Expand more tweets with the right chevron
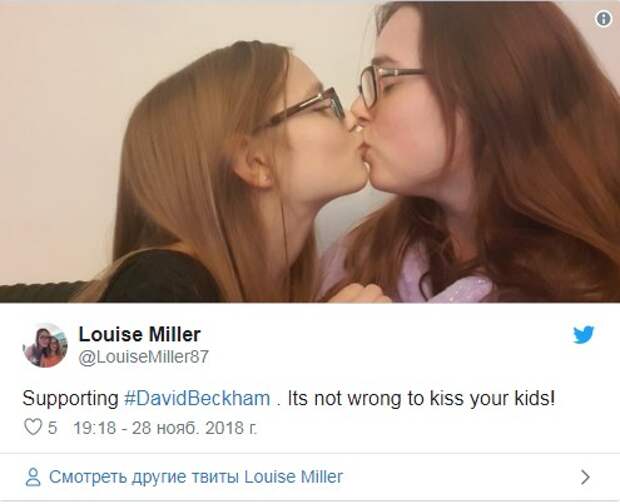The image size is (620, 504). pos(586,477)
